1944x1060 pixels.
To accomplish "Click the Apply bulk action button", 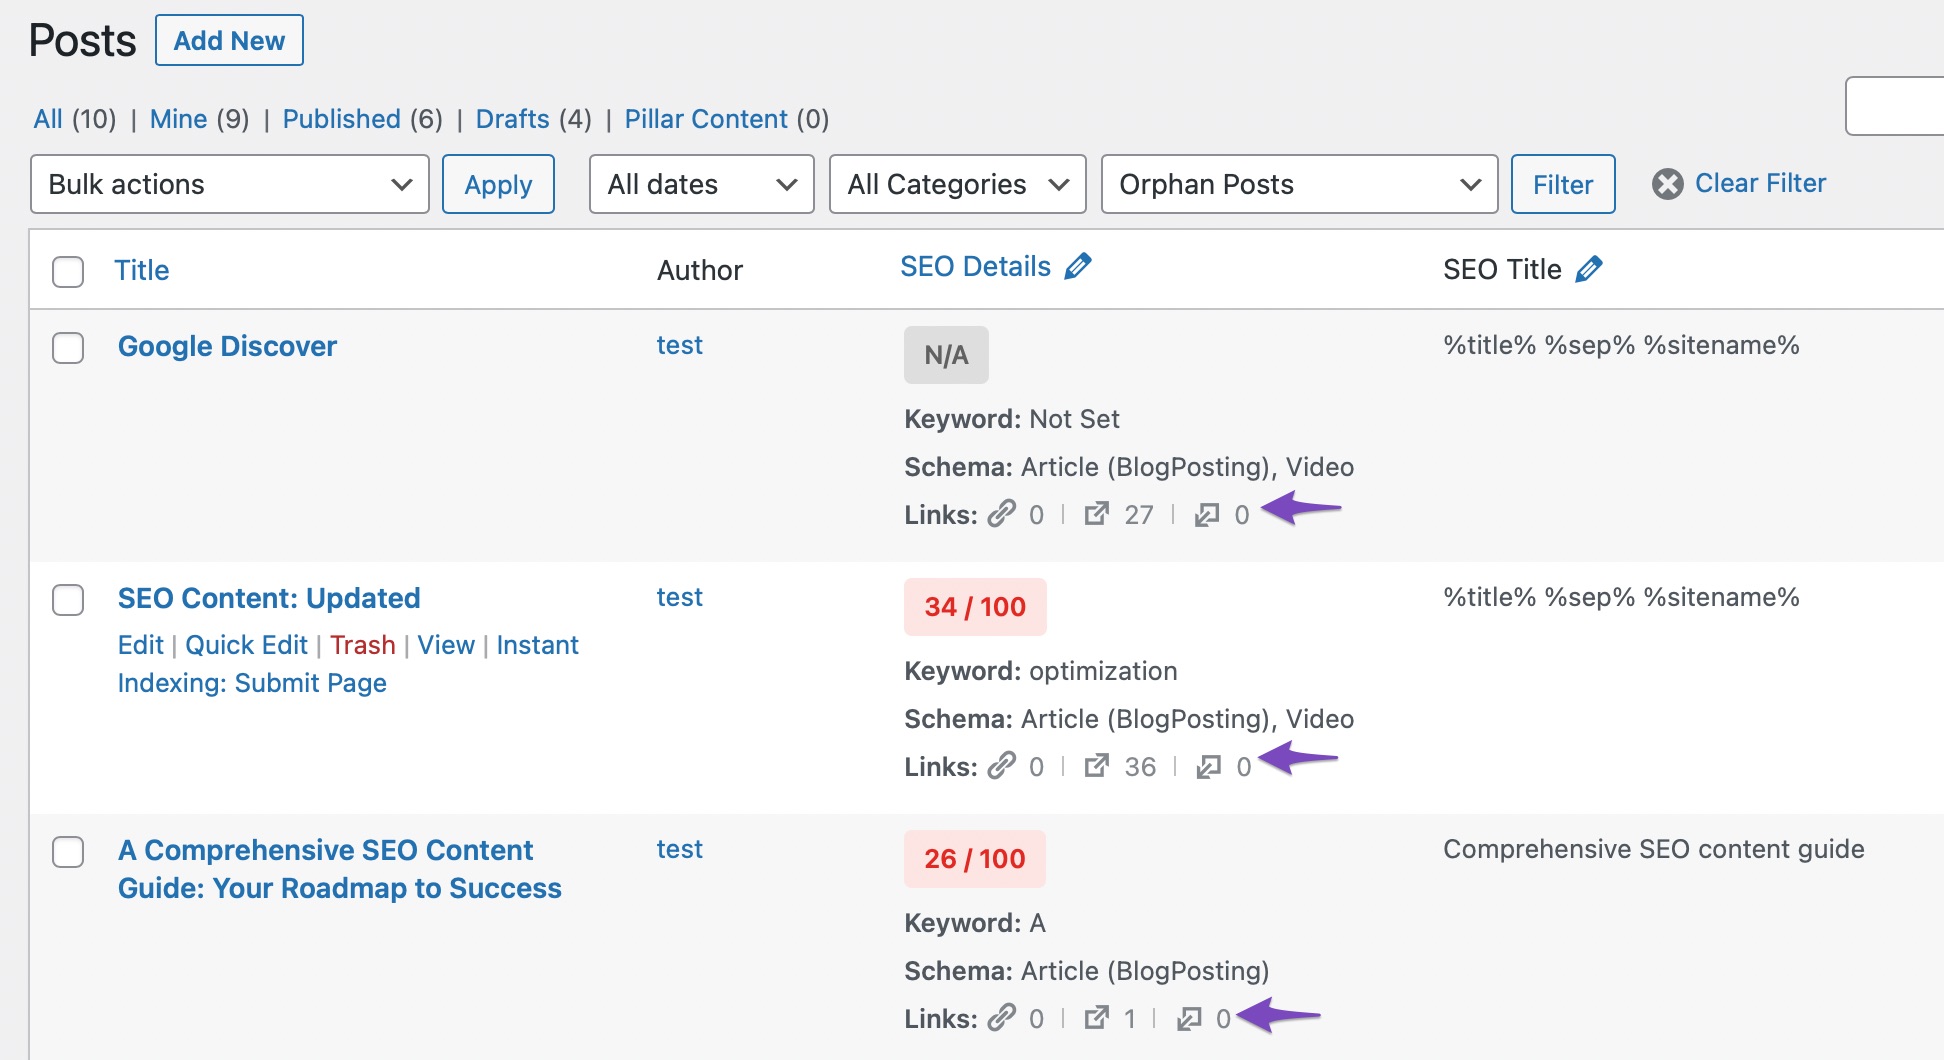I will tap(498, 184).
